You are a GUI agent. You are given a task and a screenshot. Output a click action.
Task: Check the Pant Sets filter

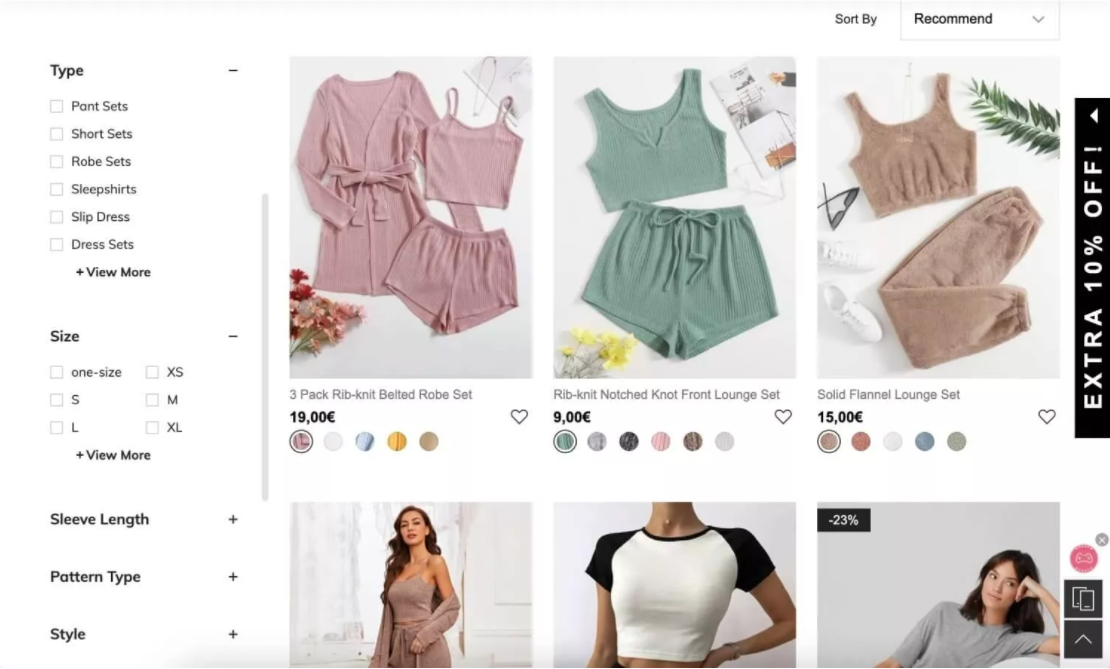point(57,106)
